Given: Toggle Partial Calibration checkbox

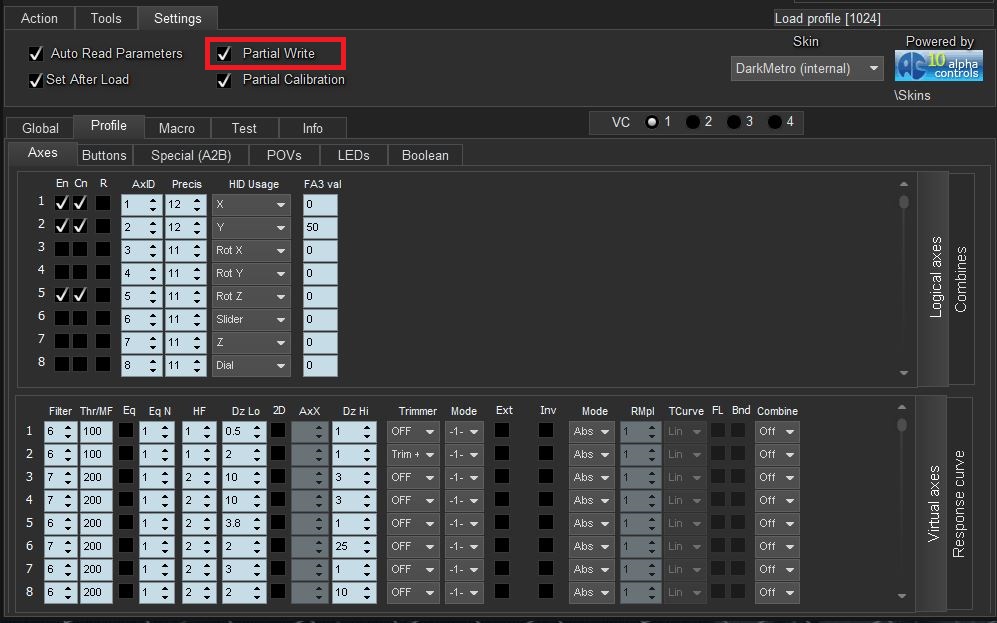Looking at the screenshot, I should click(x=224, y=80).
